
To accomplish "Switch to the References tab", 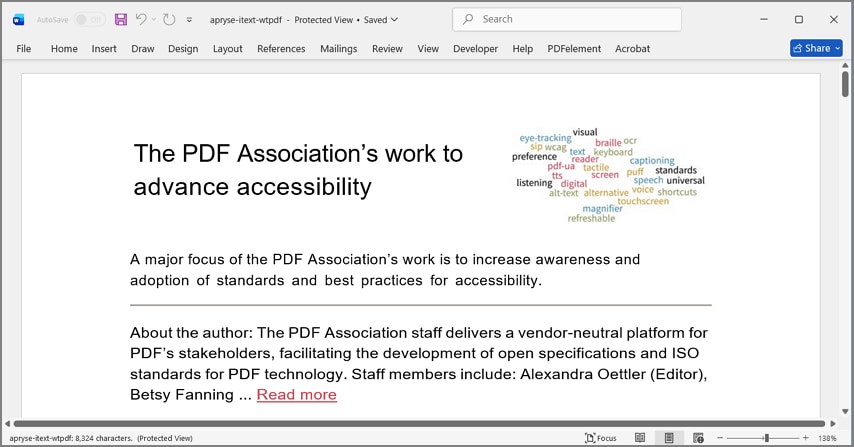I will 281,48.
